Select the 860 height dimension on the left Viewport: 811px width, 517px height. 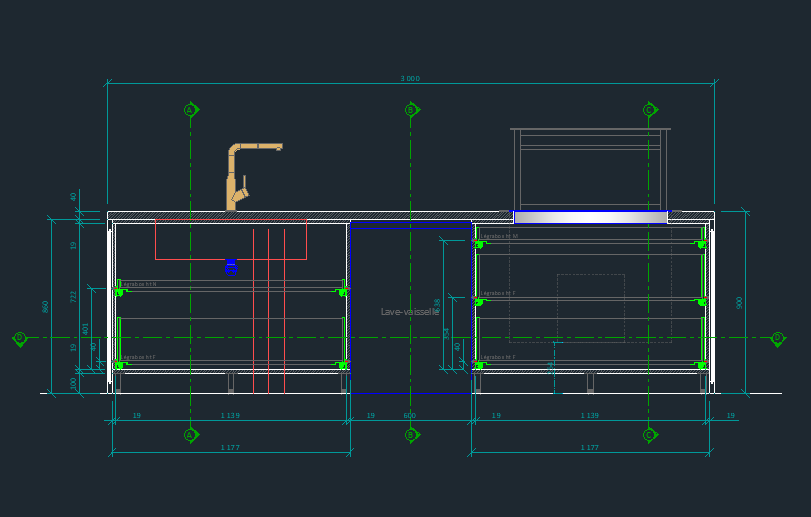45,306
